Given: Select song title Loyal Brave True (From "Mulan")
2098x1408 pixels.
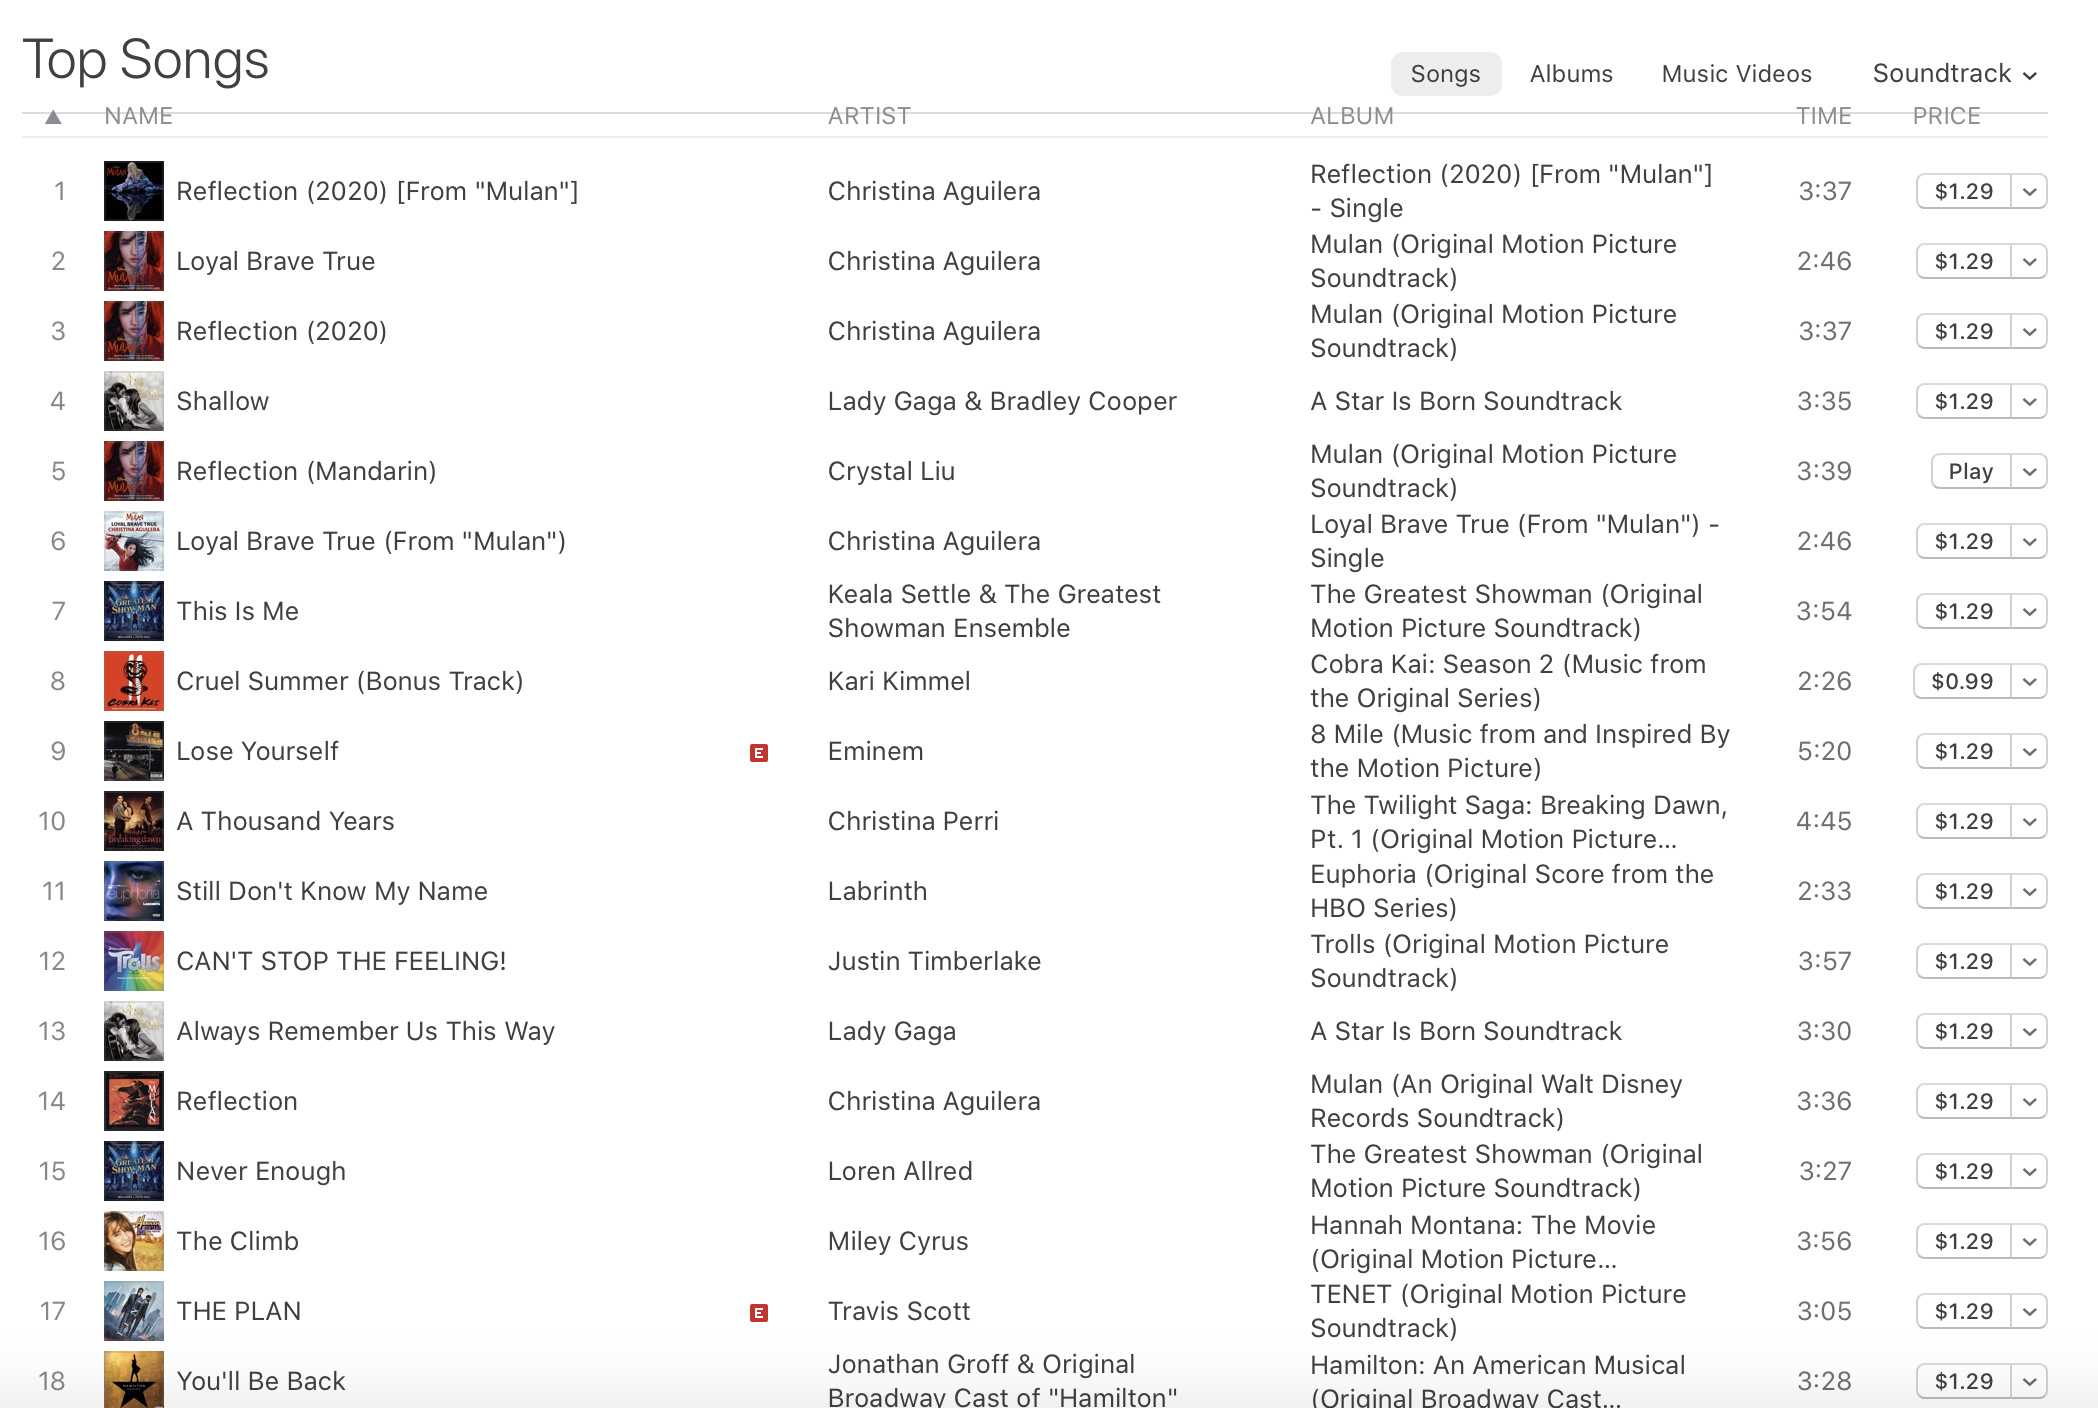Looking at the screenshot, I should pos(371,541).
